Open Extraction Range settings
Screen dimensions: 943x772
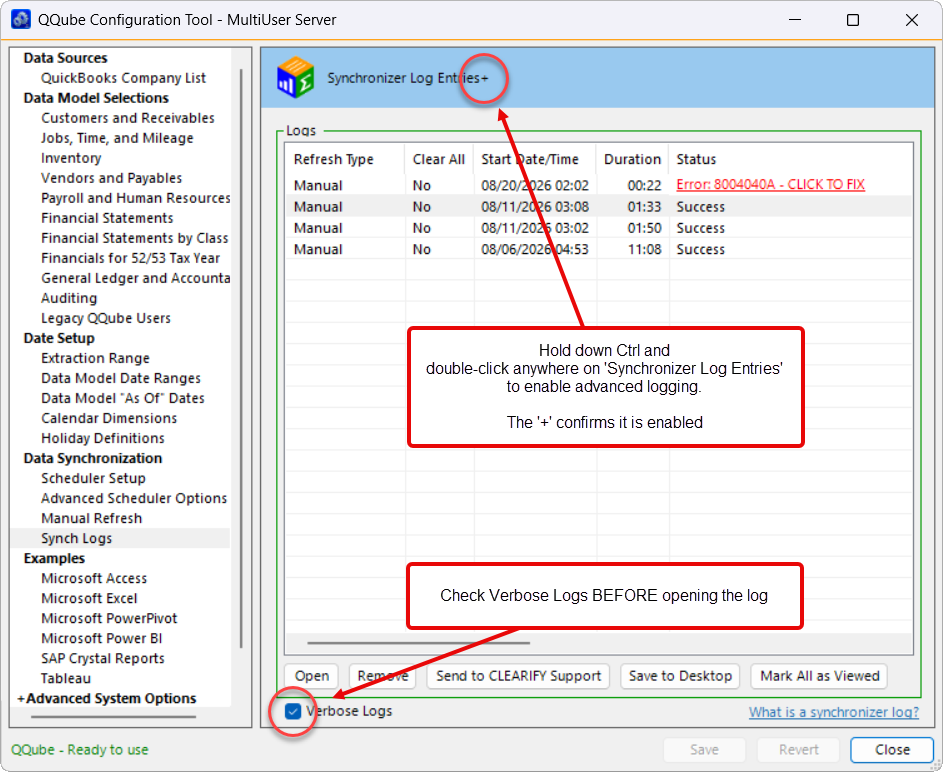(x=95, y=358)
